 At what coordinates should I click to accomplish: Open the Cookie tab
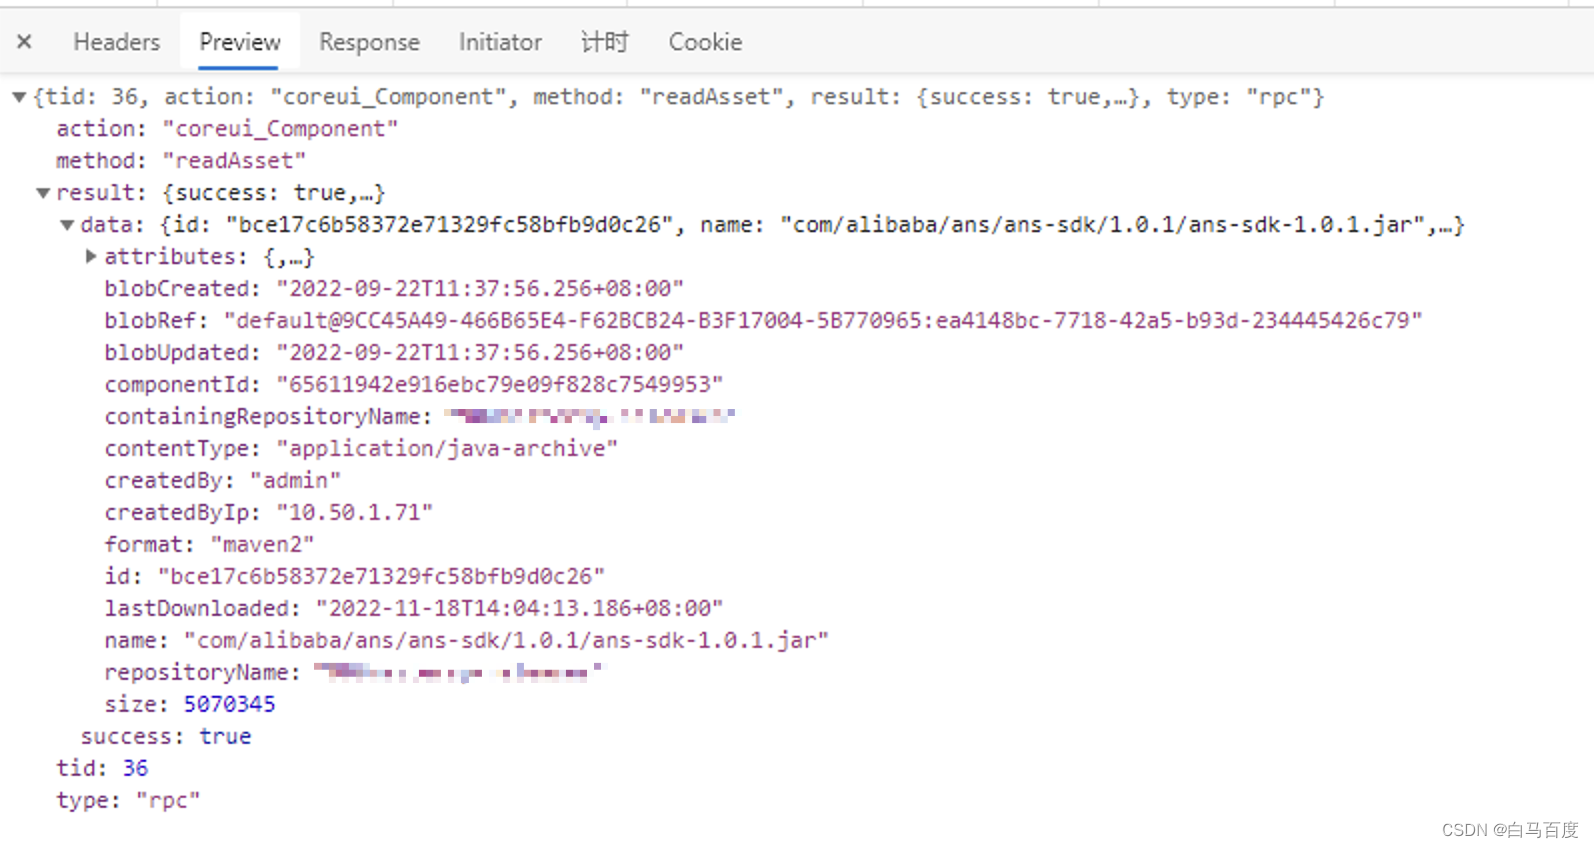pos(705,42)
